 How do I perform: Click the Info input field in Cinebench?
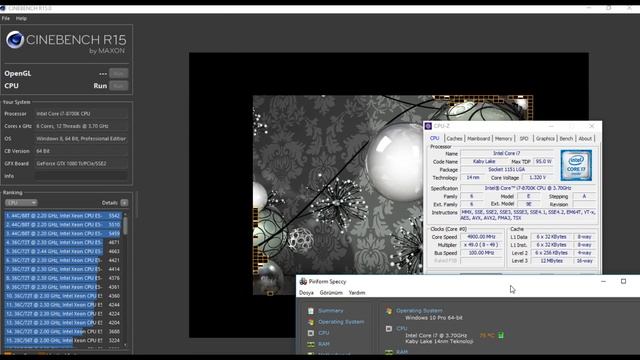81,176
